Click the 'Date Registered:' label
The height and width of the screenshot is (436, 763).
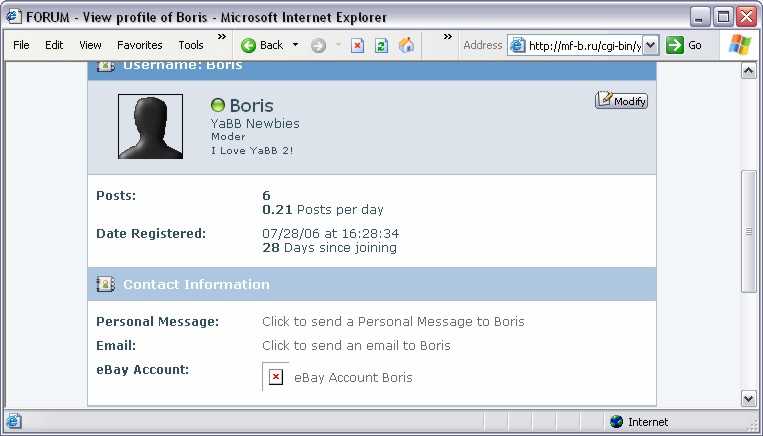[151, 234]
